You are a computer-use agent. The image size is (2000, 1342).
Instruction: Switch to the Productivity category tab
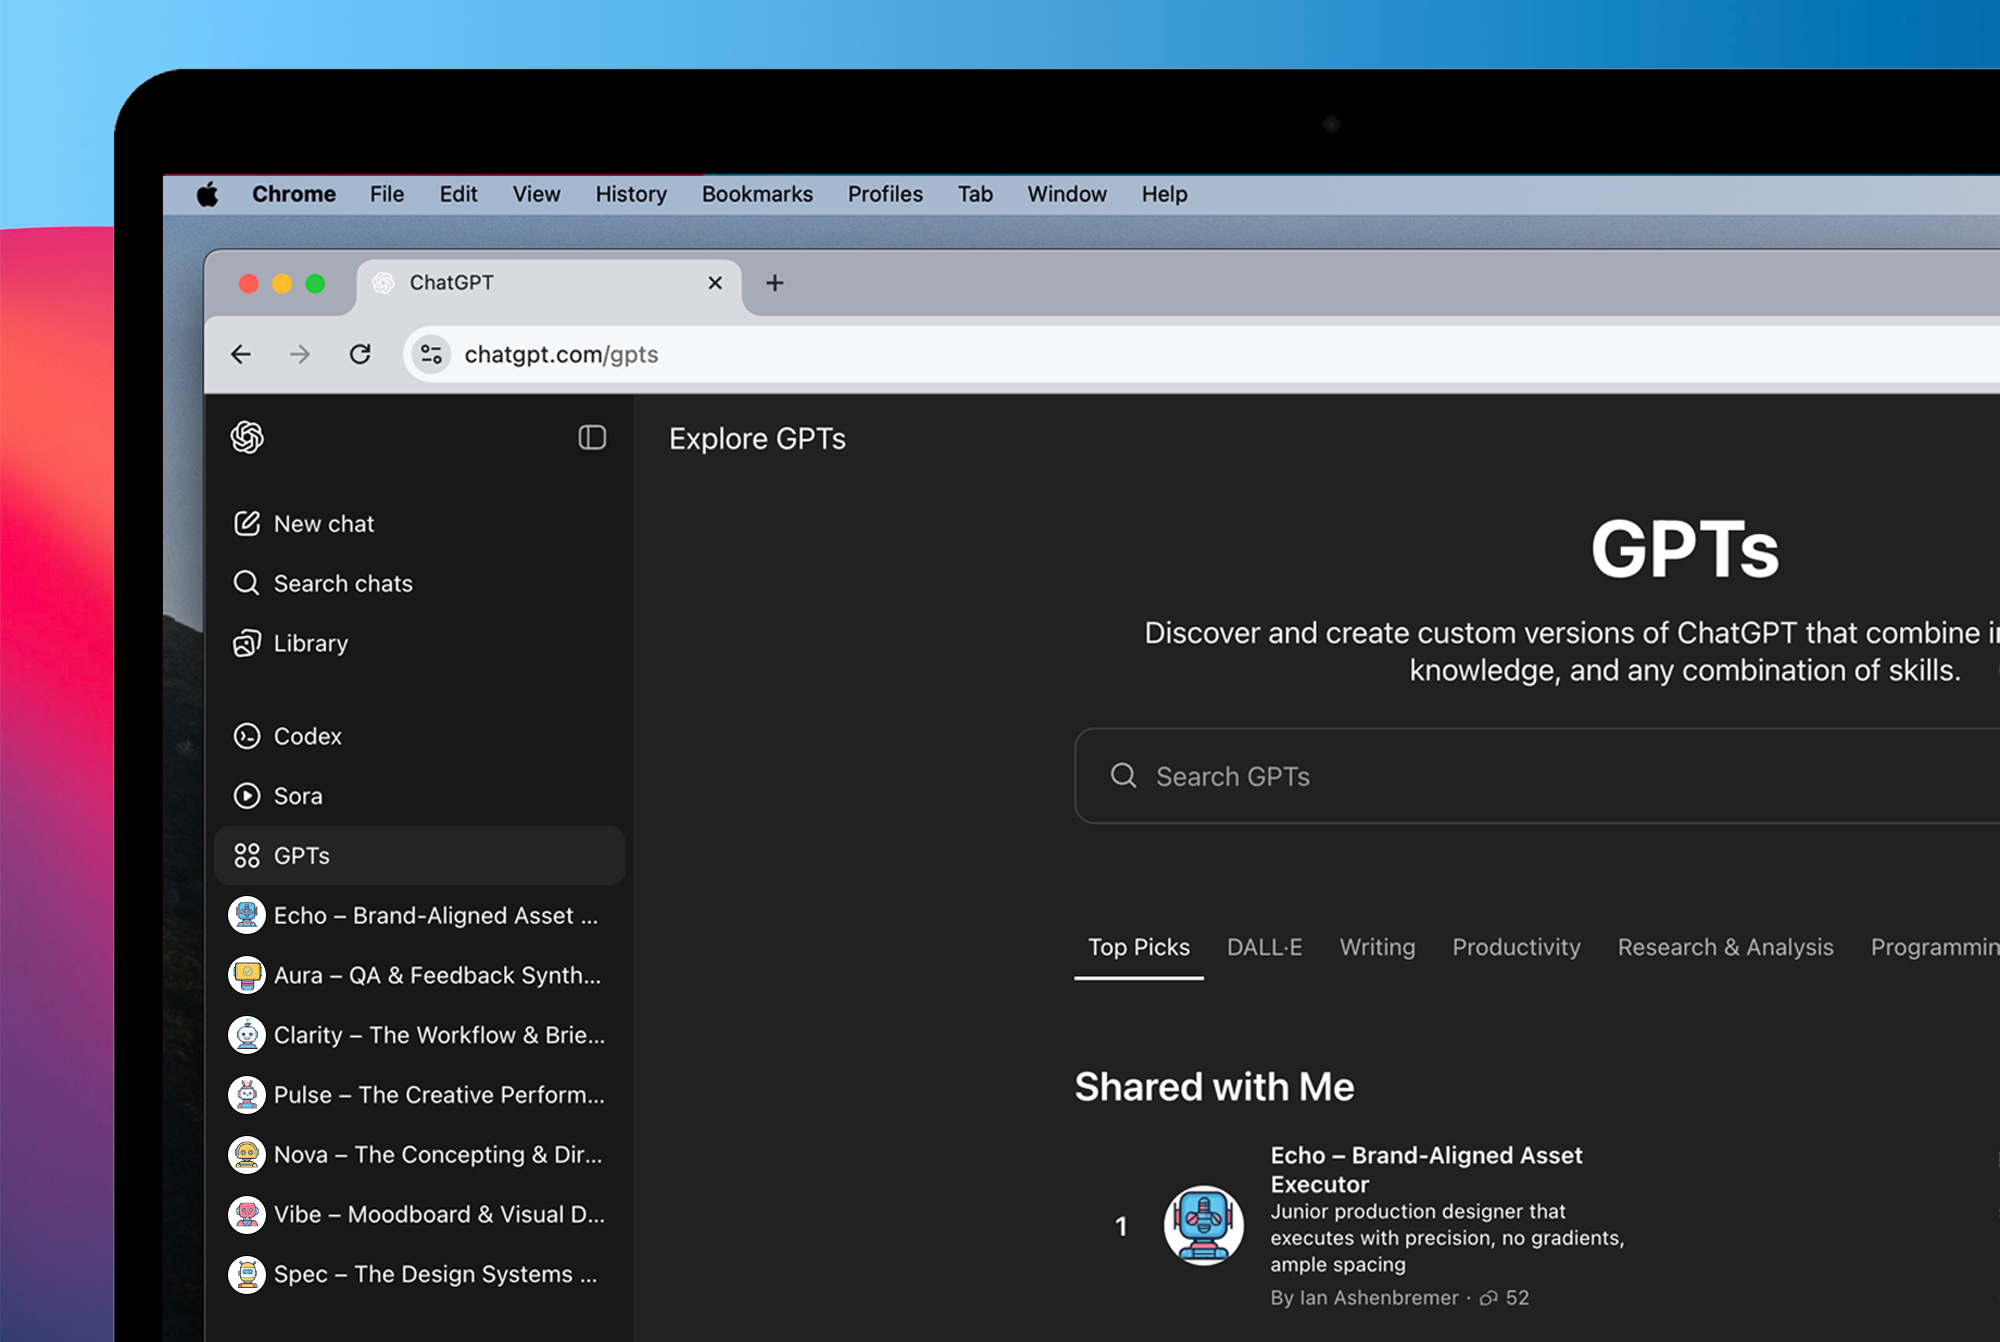tap(1516, 947)
